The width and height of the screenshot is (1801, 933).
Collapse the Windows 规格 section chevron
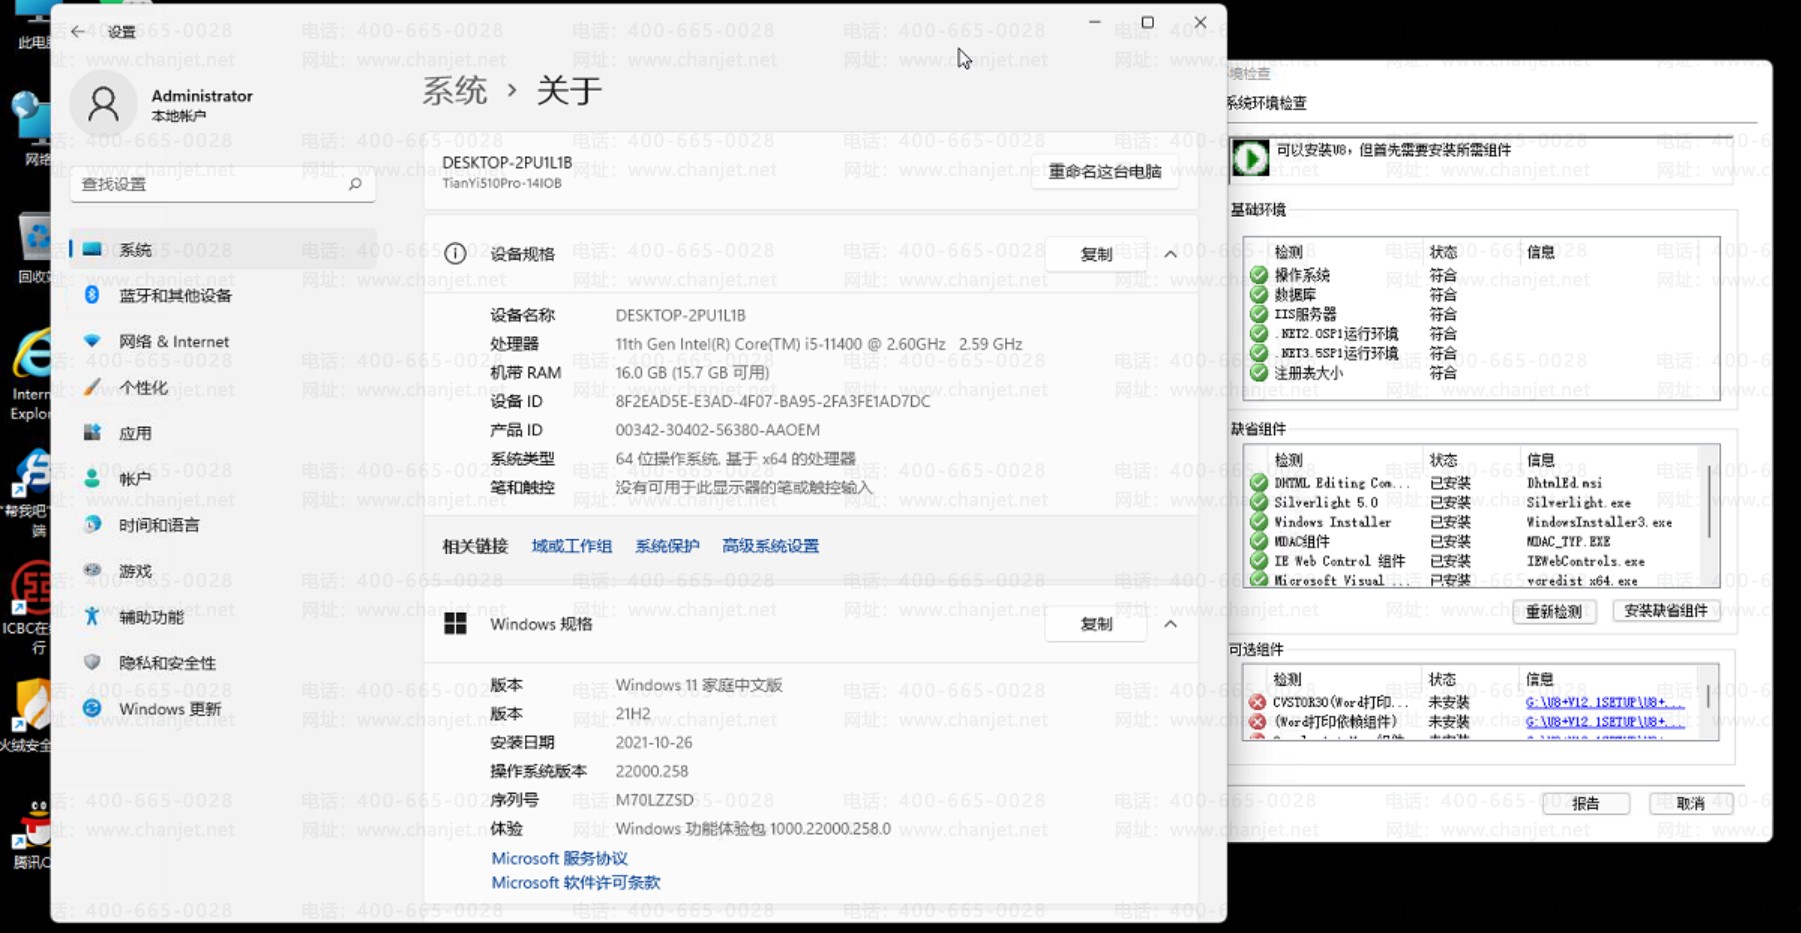(x=1170, y=624)
